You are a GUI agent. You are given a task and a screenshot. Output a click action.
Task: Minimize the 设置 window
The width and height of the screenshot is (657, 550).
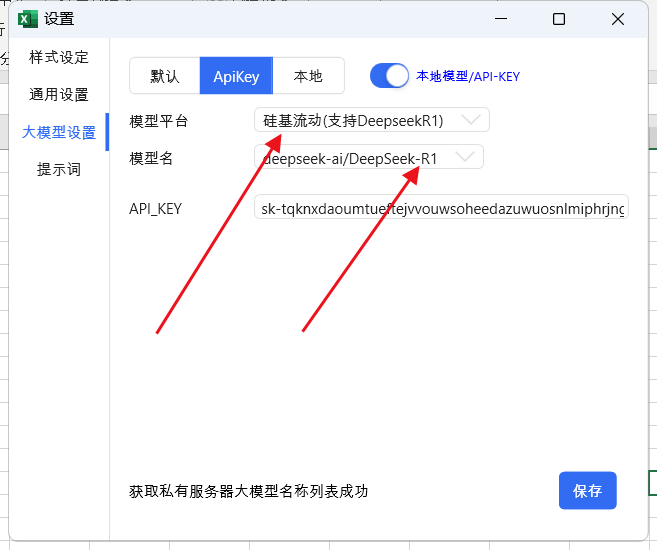click(501, 19)
